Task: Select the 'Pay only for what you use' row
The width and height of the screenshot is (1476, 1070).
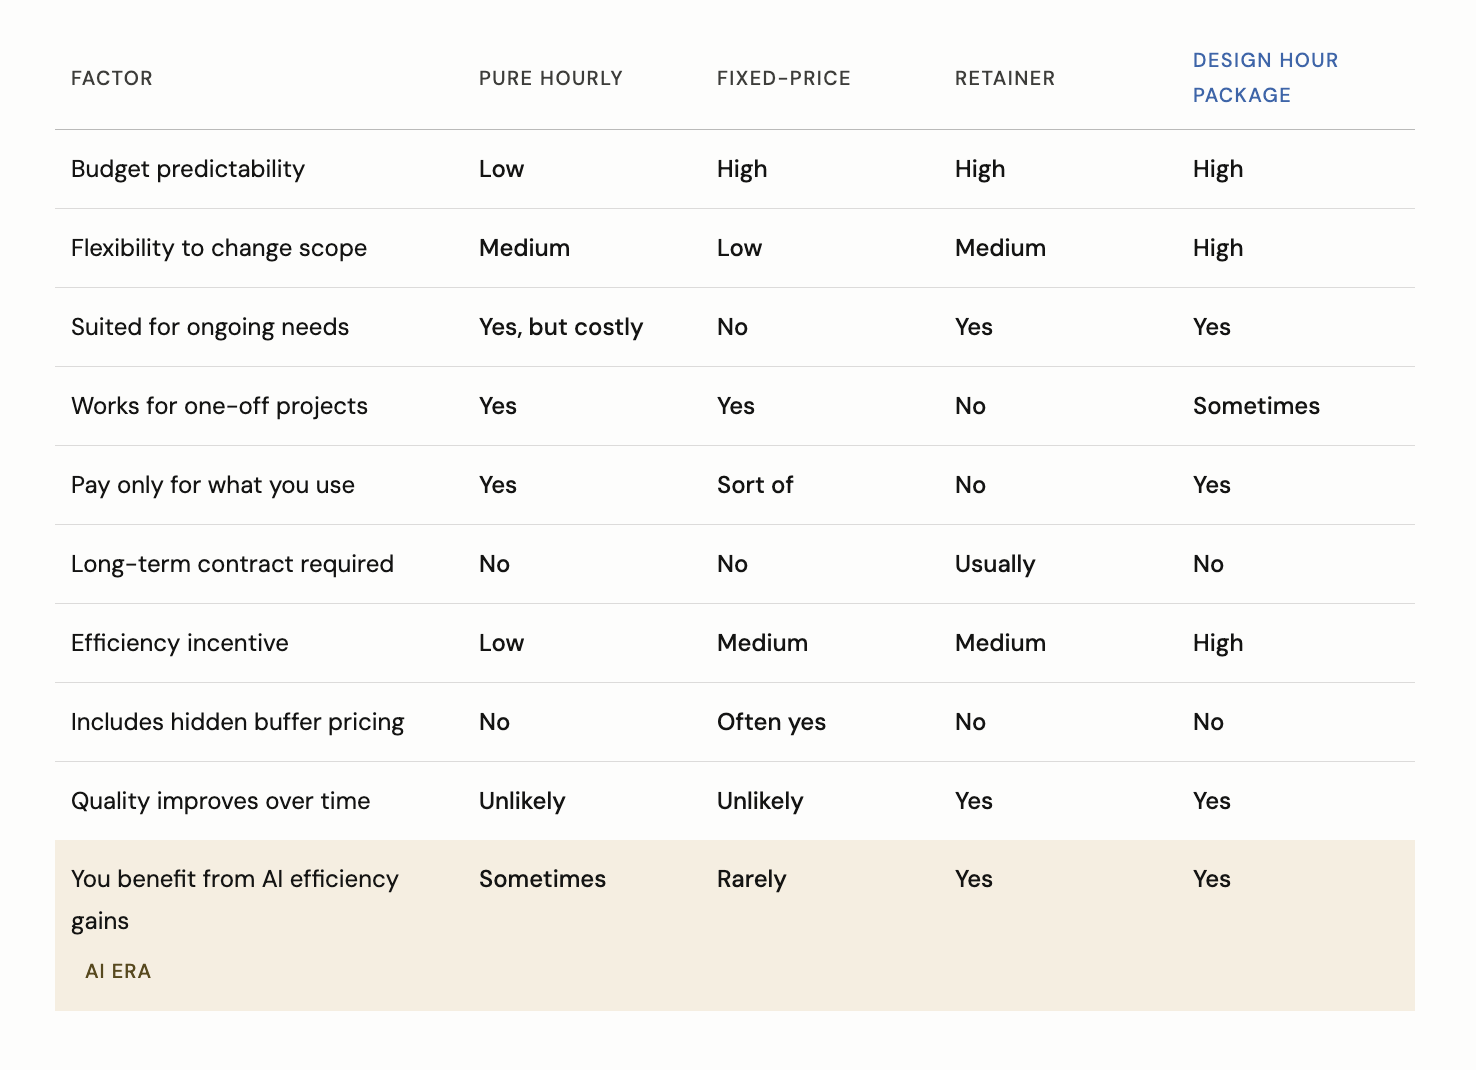Action: coord(213,485)
